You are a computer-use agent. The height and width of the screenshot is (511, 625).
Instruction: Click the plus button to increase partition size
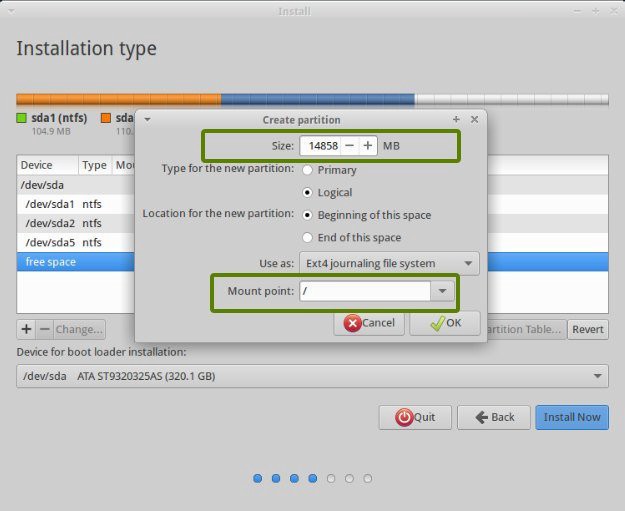368,146
